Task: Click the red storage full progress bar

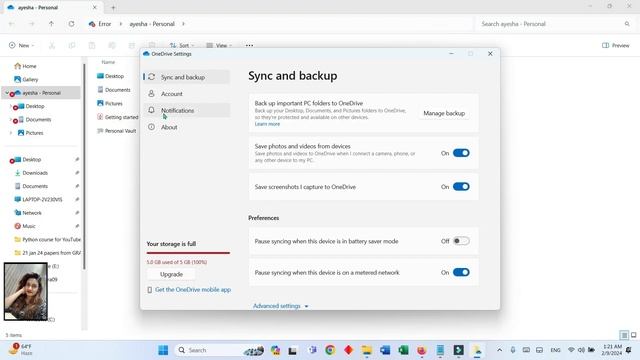Action: pyautogui.click(x=188, y=253)
